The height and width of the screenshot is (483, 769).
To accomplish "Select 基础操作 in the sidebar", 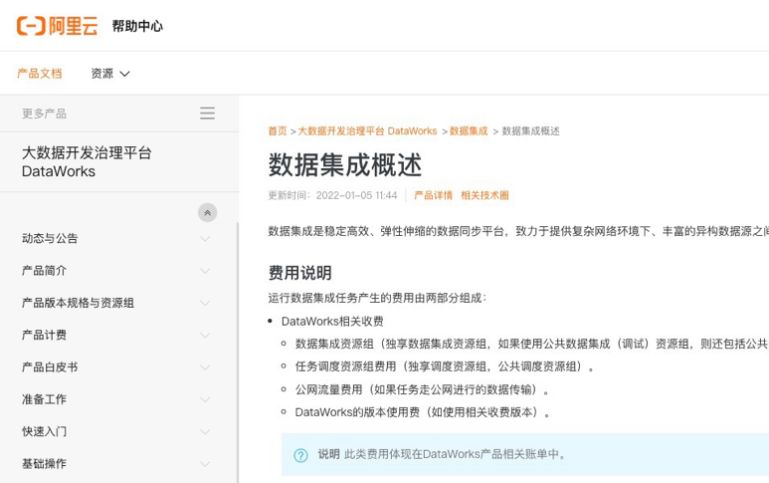I will point(44,463).
